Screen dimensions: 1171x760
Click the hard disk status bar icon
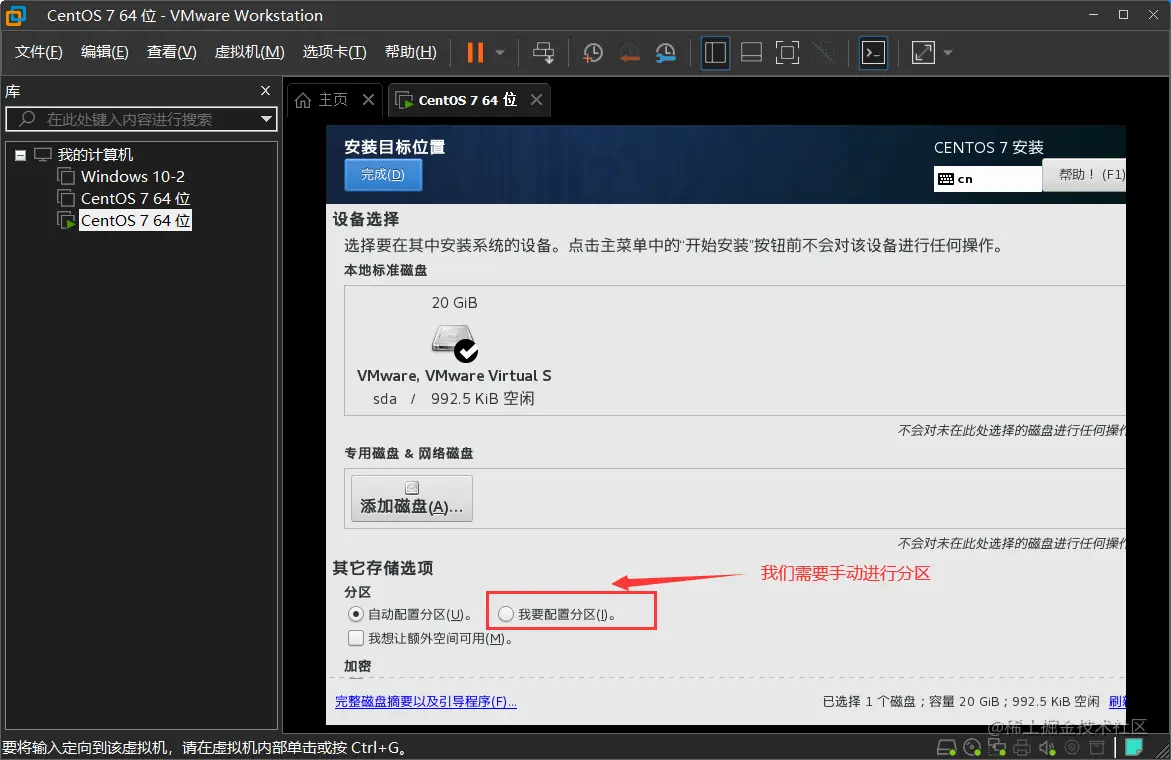946,747
